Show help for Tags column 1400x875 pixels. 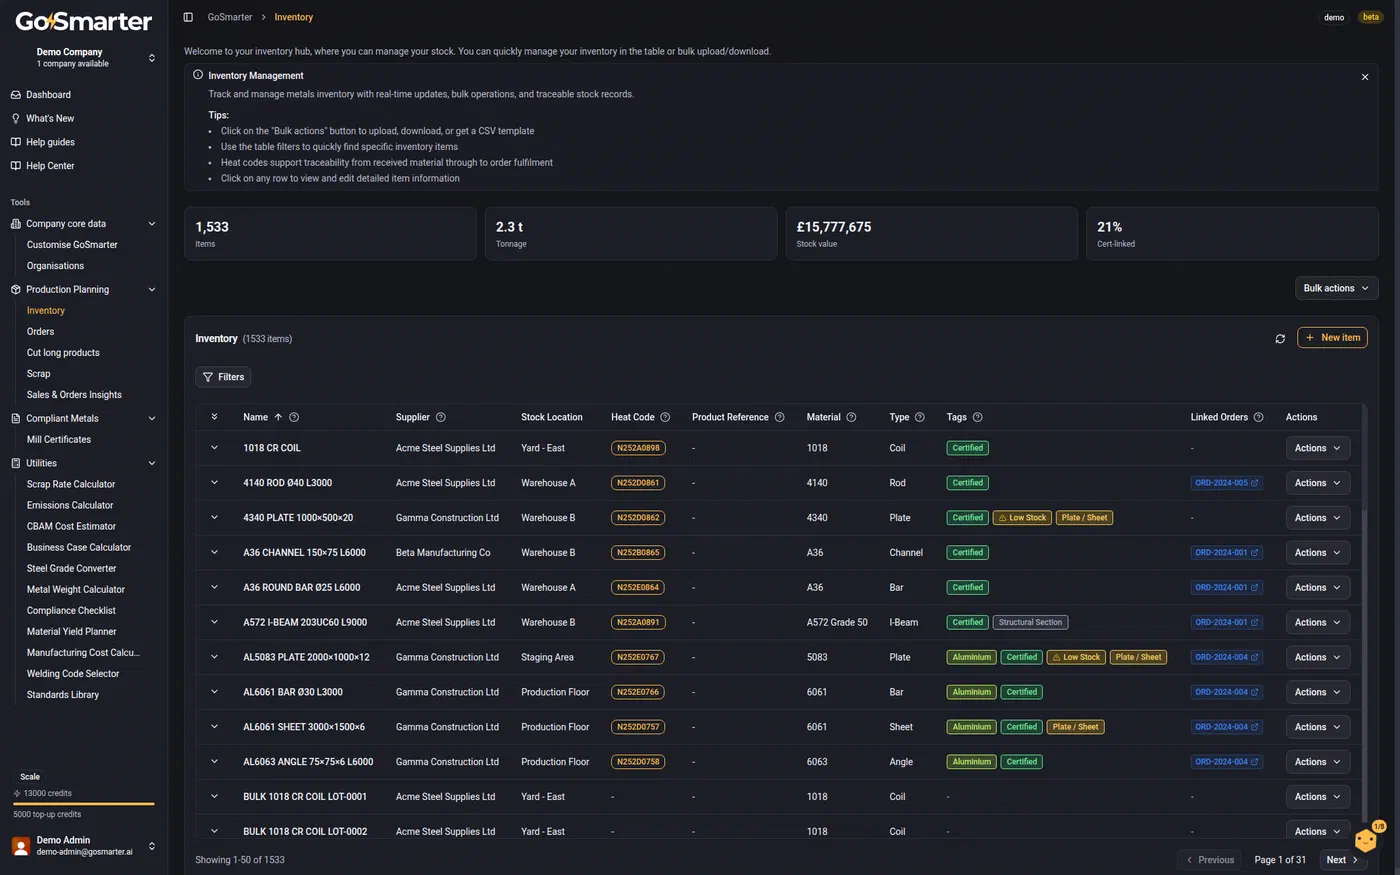(x=978, y=417)
